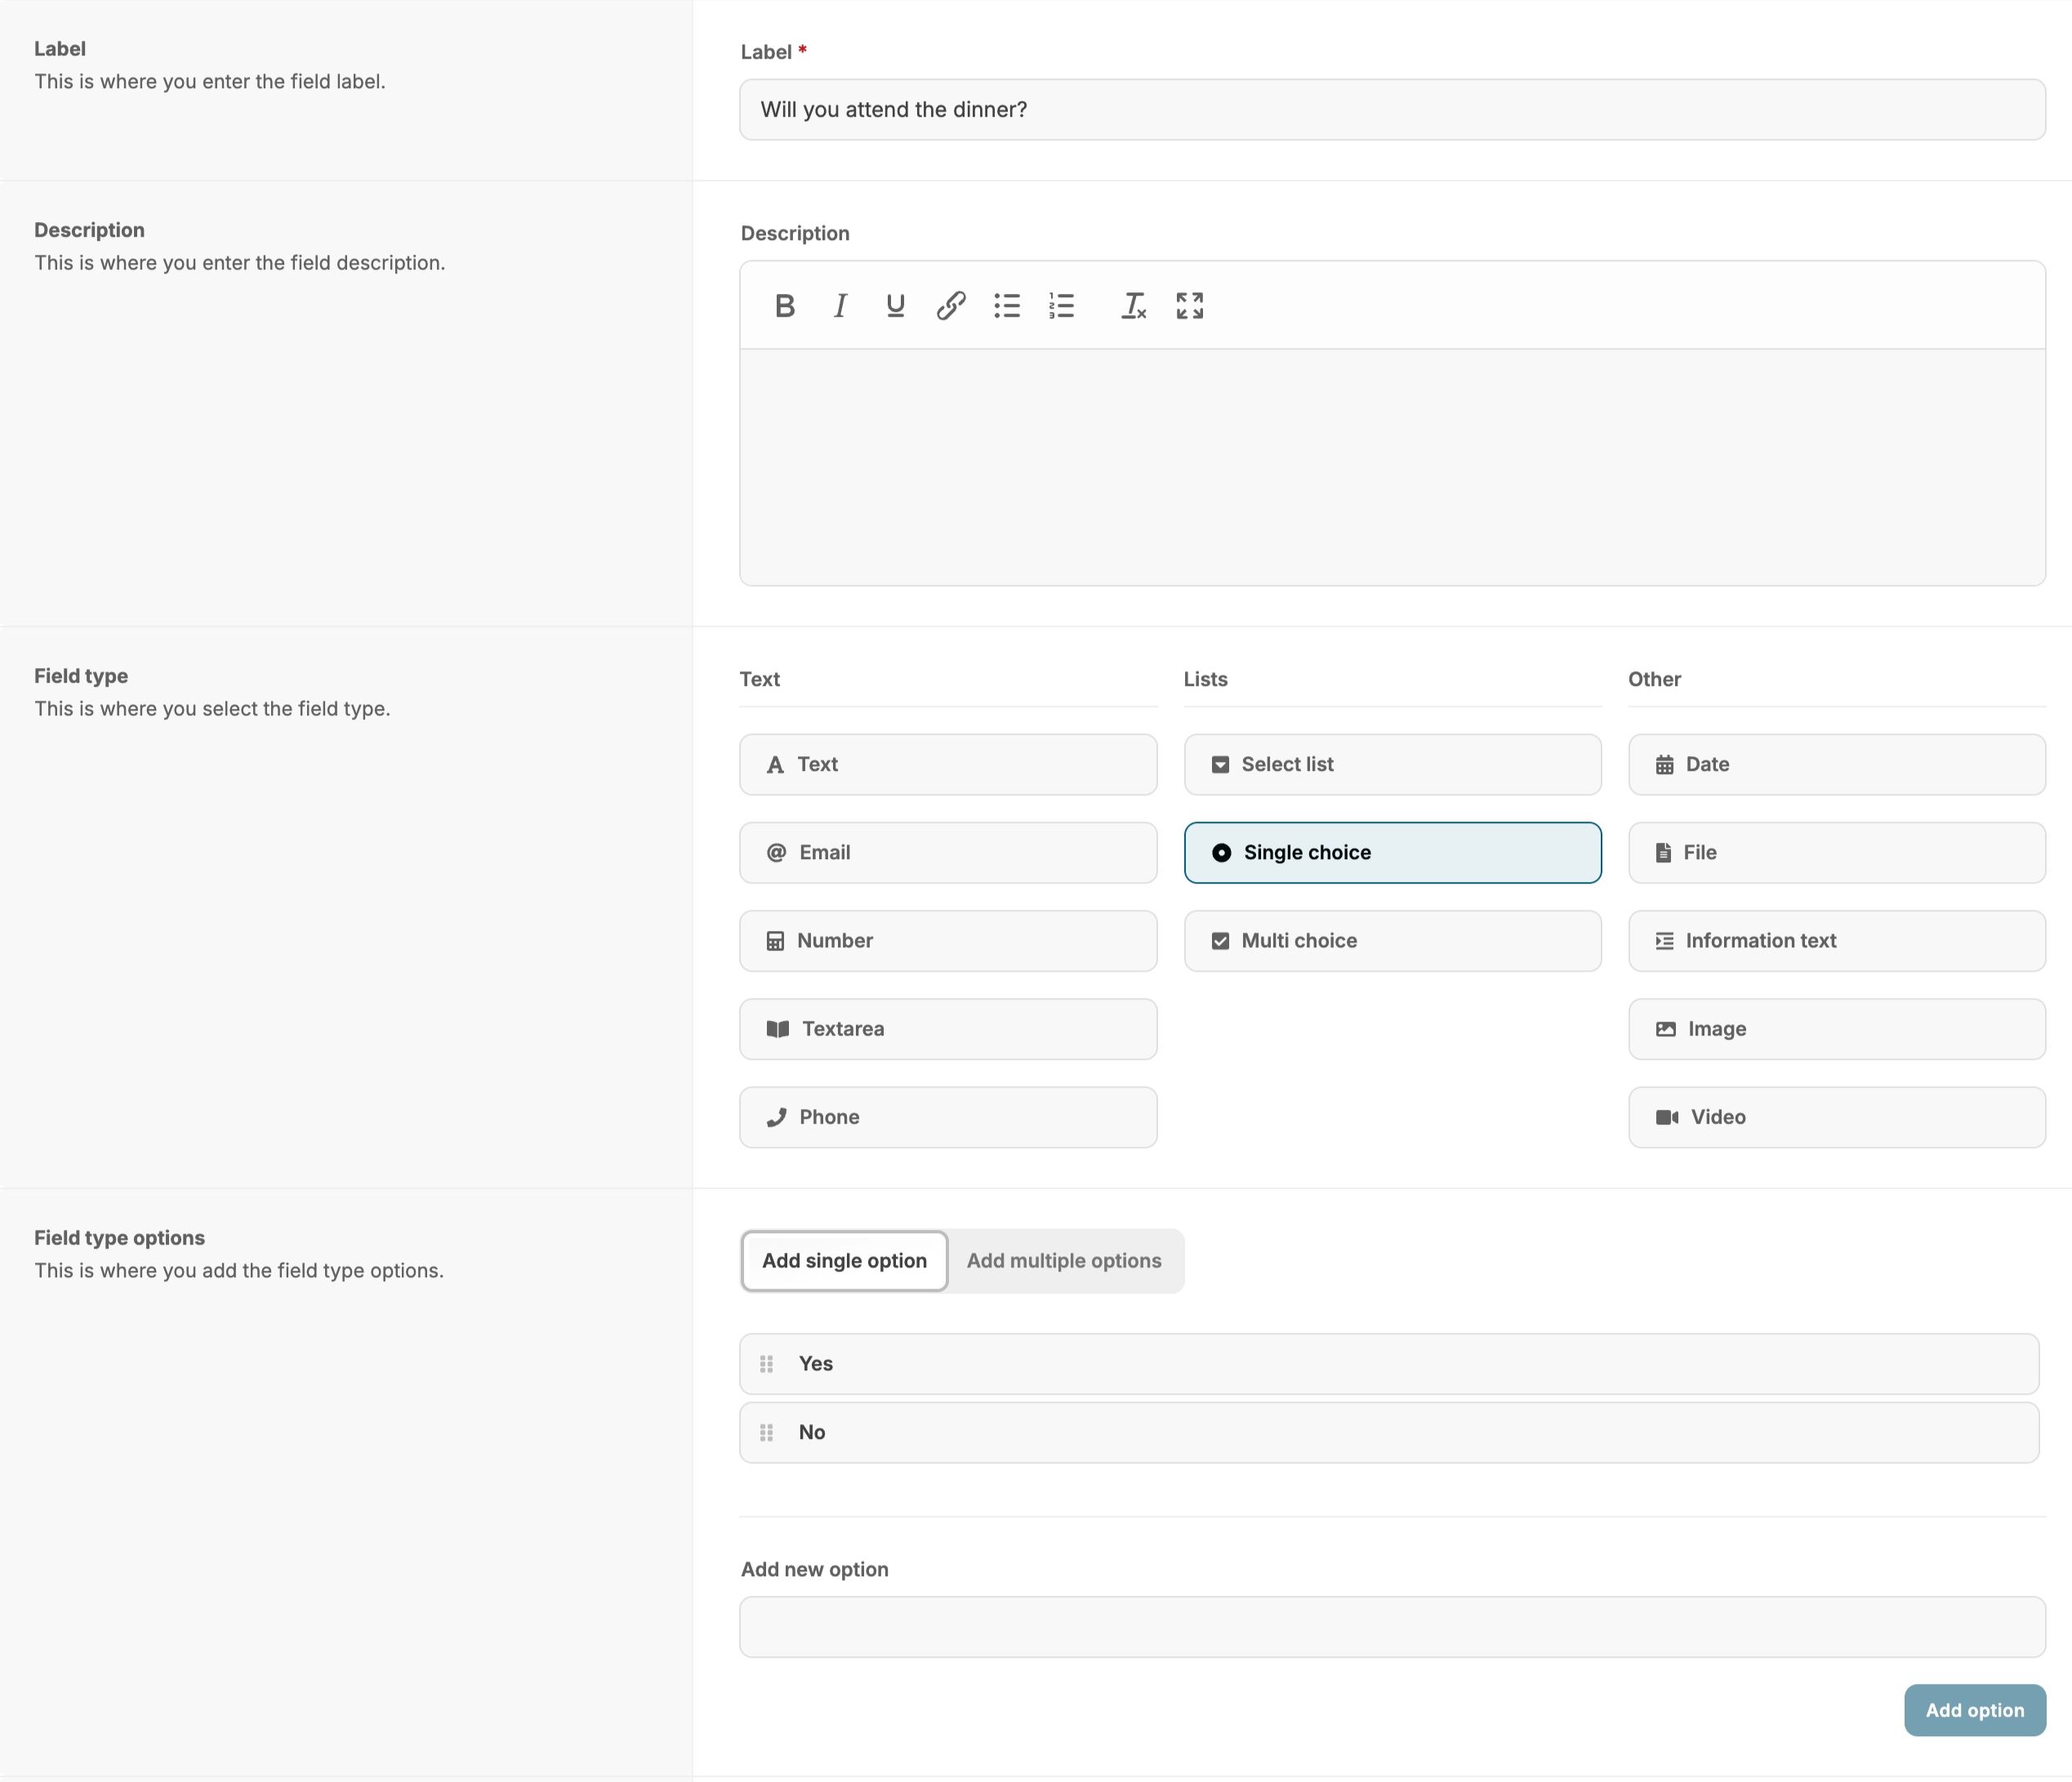Choose the Information text field type
Image resolution: width=2072 pixels, height=1782 pixels.
tap(1836, 941)
